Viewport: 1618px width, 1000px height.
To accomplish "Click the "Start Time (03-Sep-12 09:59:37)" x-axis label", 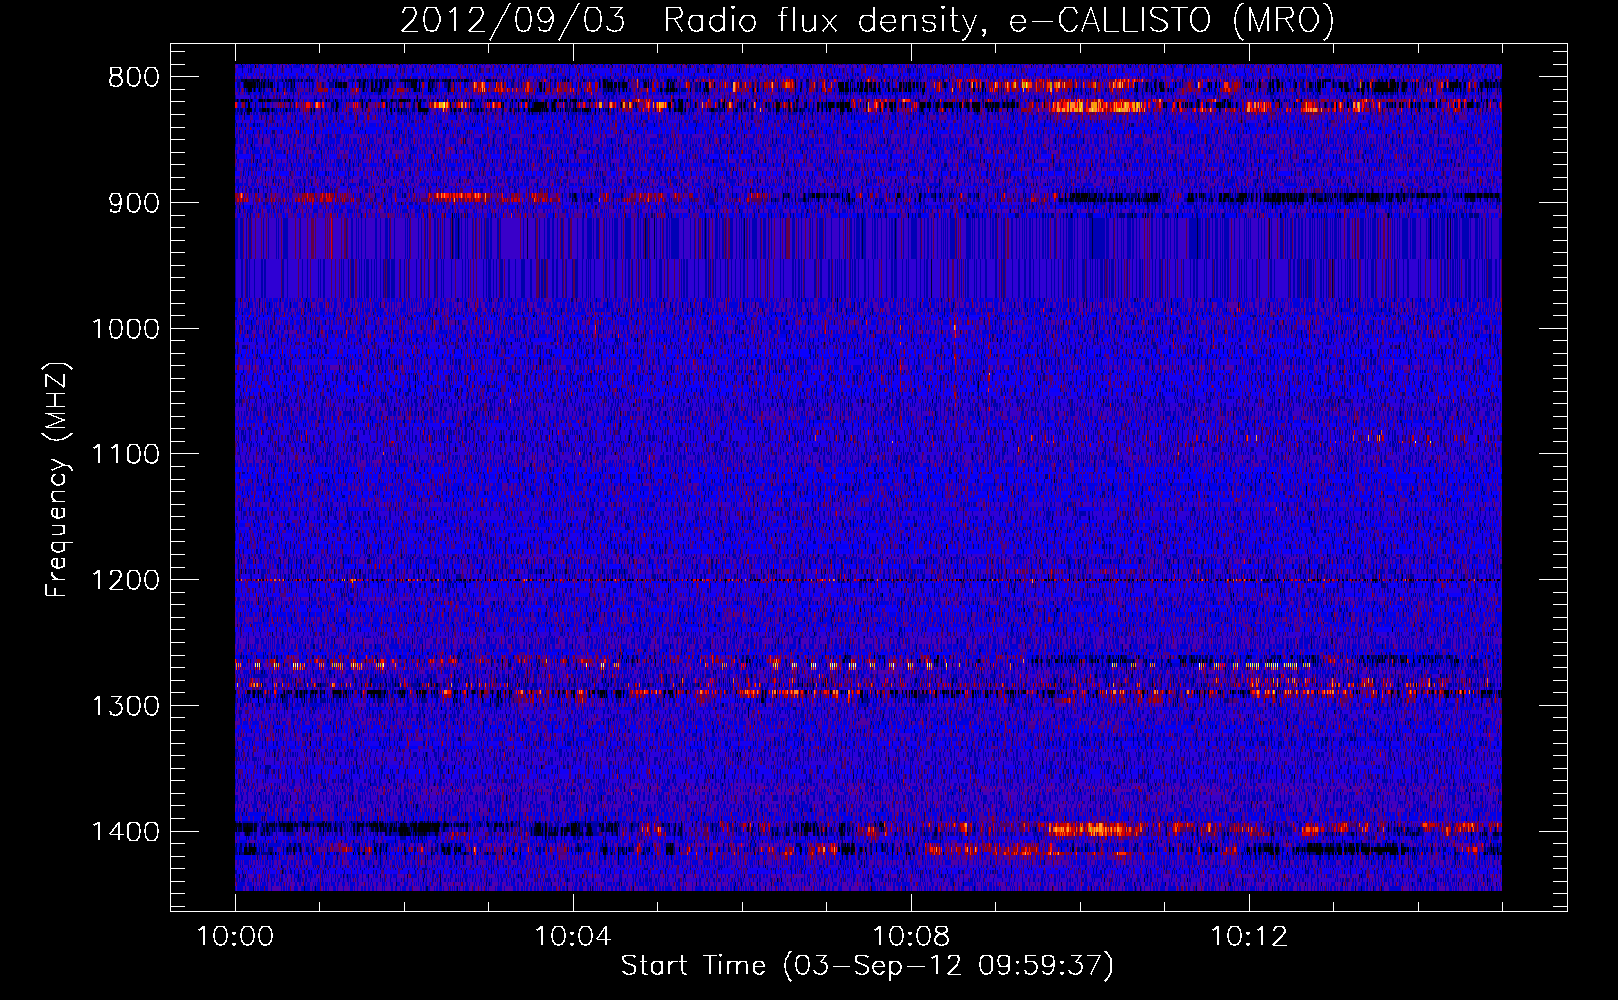I will [x=867, y=966].
